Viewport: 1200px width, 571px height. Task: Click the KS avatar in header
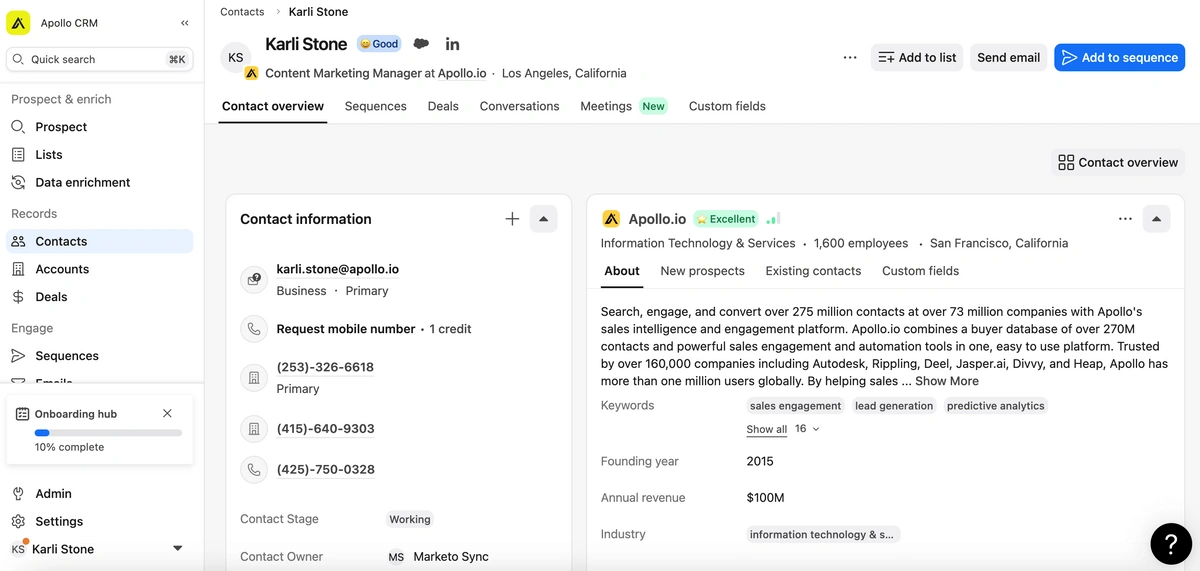tap(236, 58)
